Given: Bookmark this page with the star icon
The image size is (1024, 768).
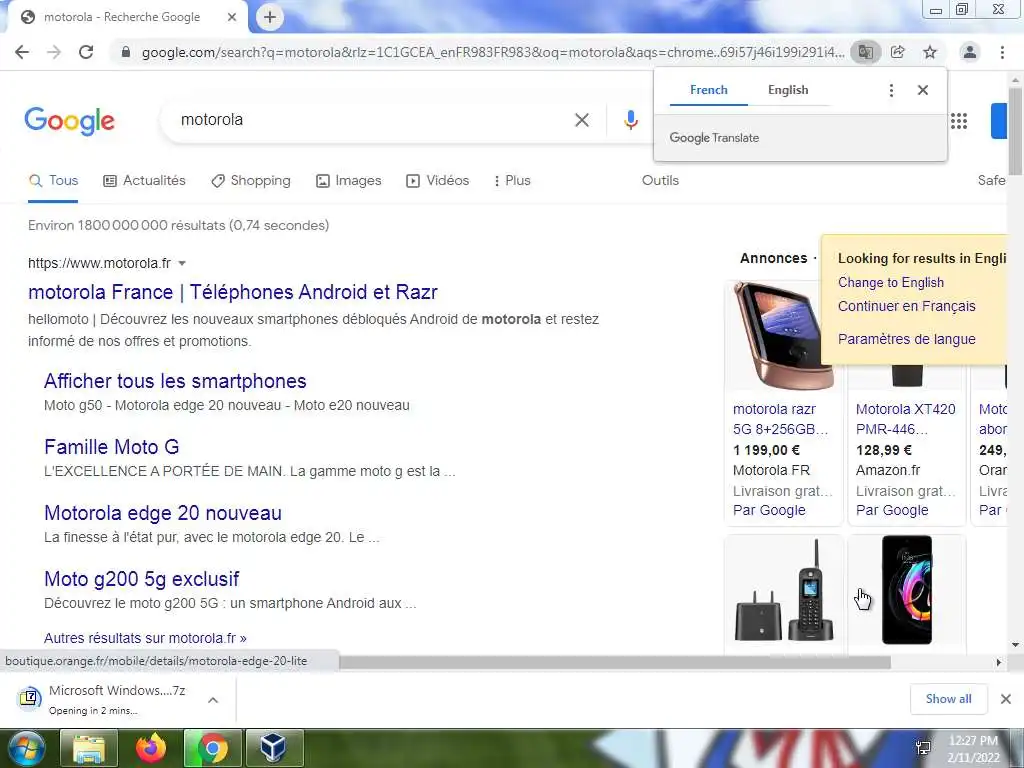Looking at the screenshot, I should coord(930,52).
